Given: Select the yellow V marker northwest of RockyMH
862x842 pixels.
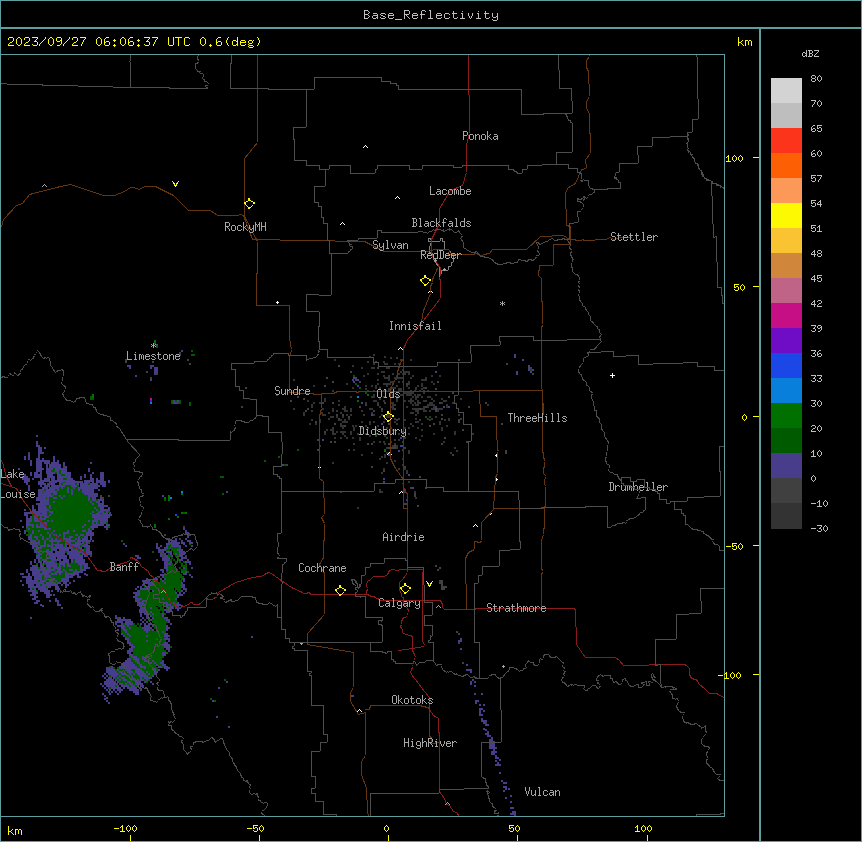Looking at the screenshot, I should pyautogui.click(x=175, y=184).
